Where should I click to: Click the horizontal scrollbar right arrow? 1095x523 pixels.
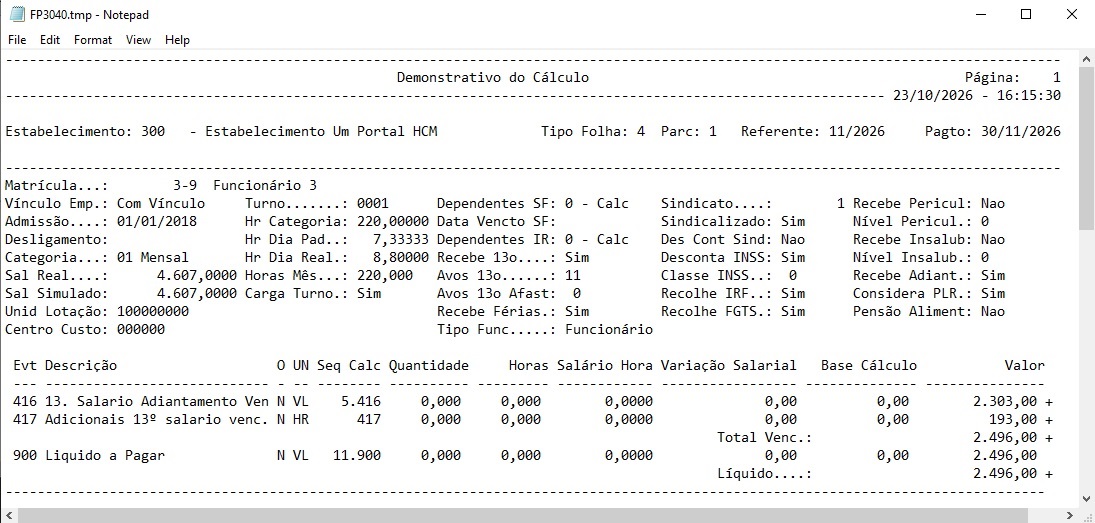[x=1071, y=515]
